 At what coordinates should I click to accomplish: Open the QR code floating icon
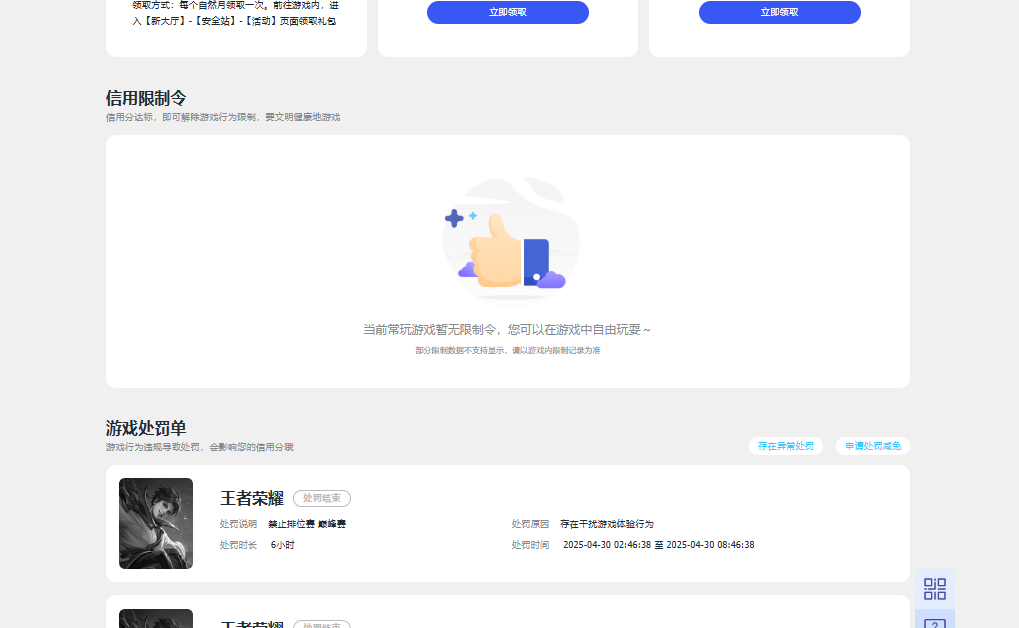(935, 589)
